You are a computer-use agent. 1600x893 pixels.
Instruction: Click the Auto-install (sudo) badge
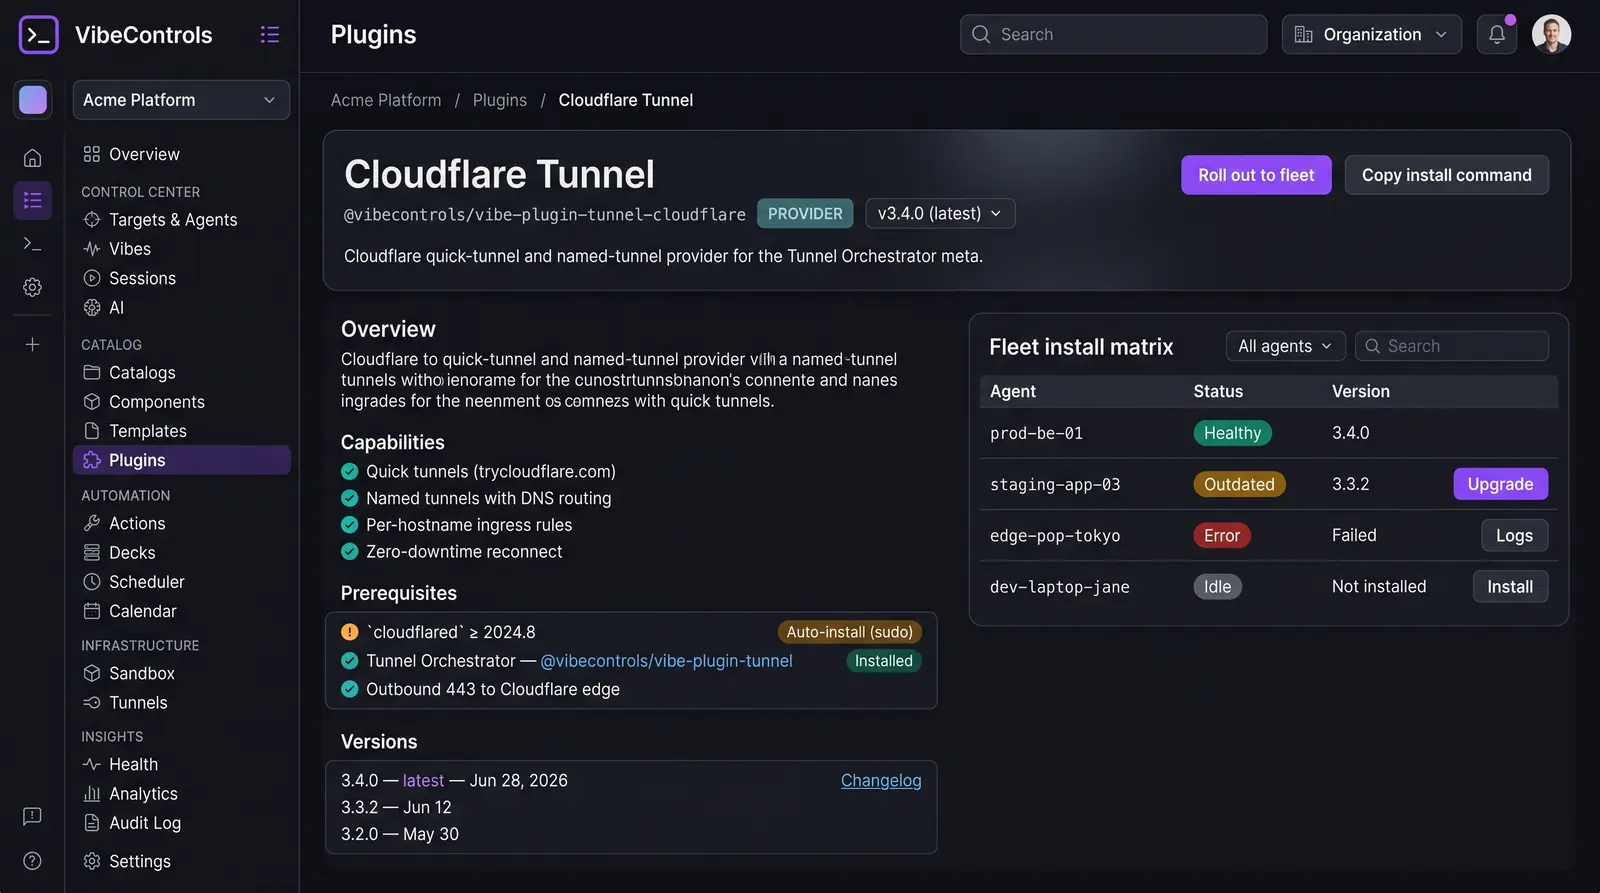coord(850,632)
